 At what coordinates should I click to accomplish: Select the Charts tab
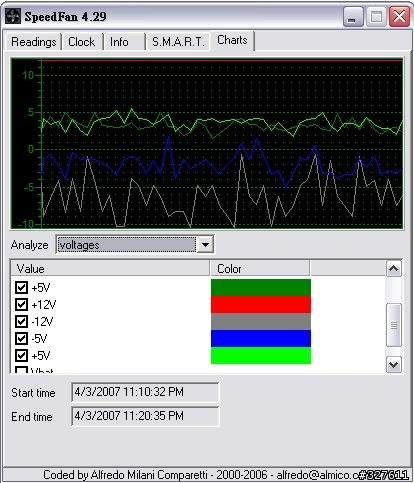pyautogui.click(x=232, y=40)
